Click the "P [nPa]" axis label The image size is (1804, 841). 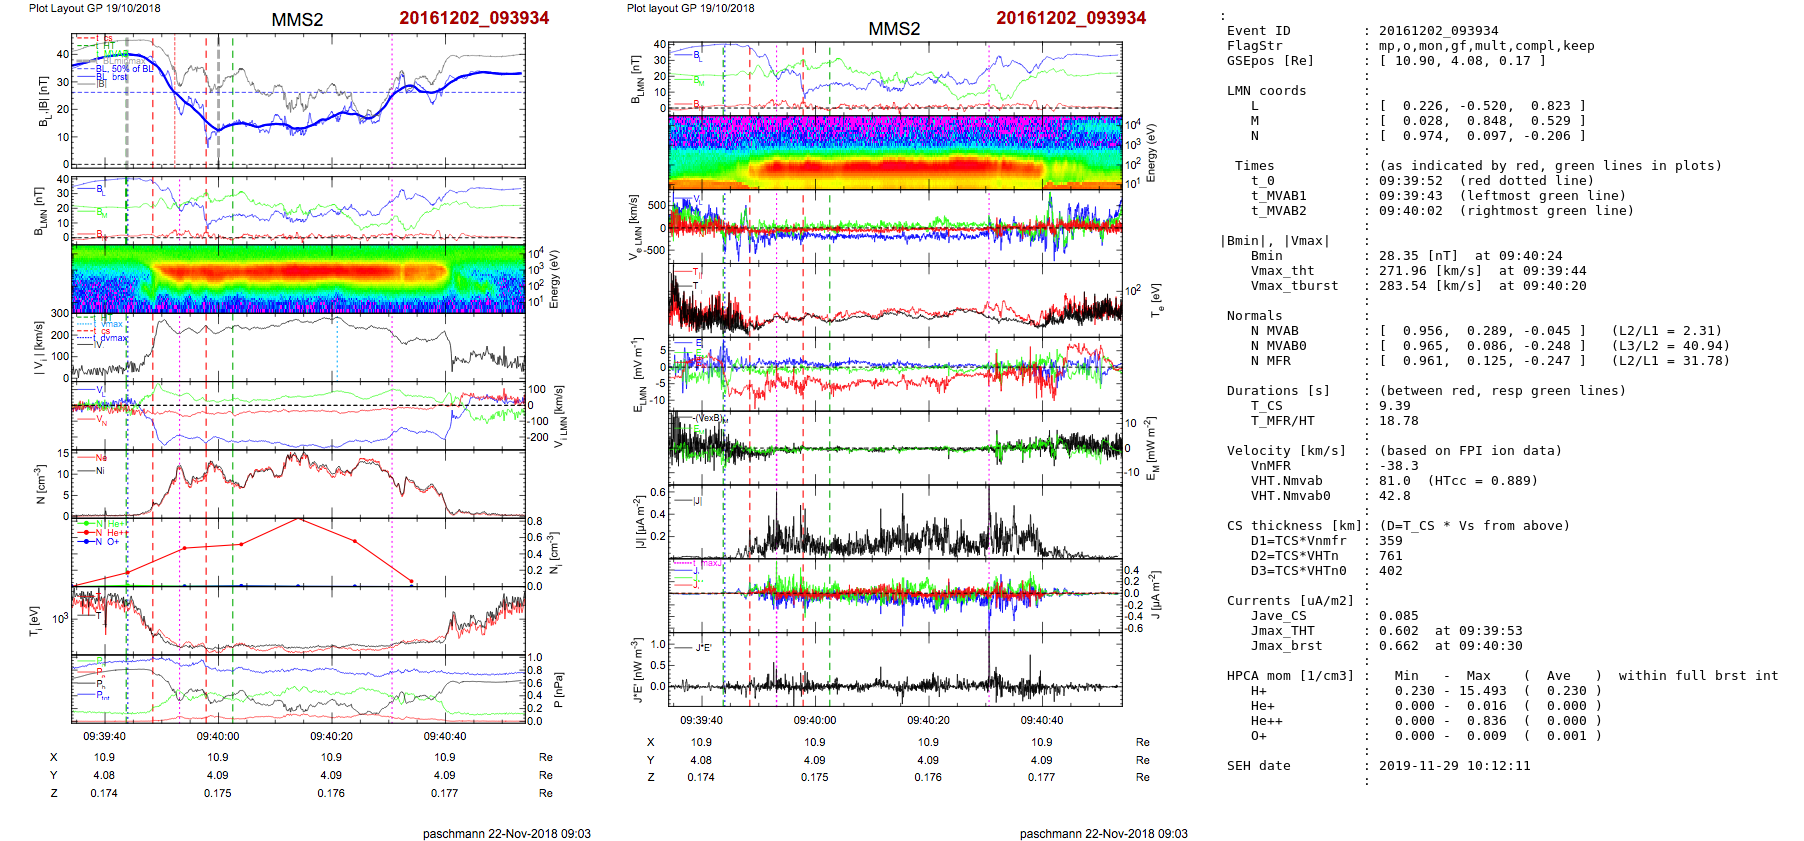558,688
